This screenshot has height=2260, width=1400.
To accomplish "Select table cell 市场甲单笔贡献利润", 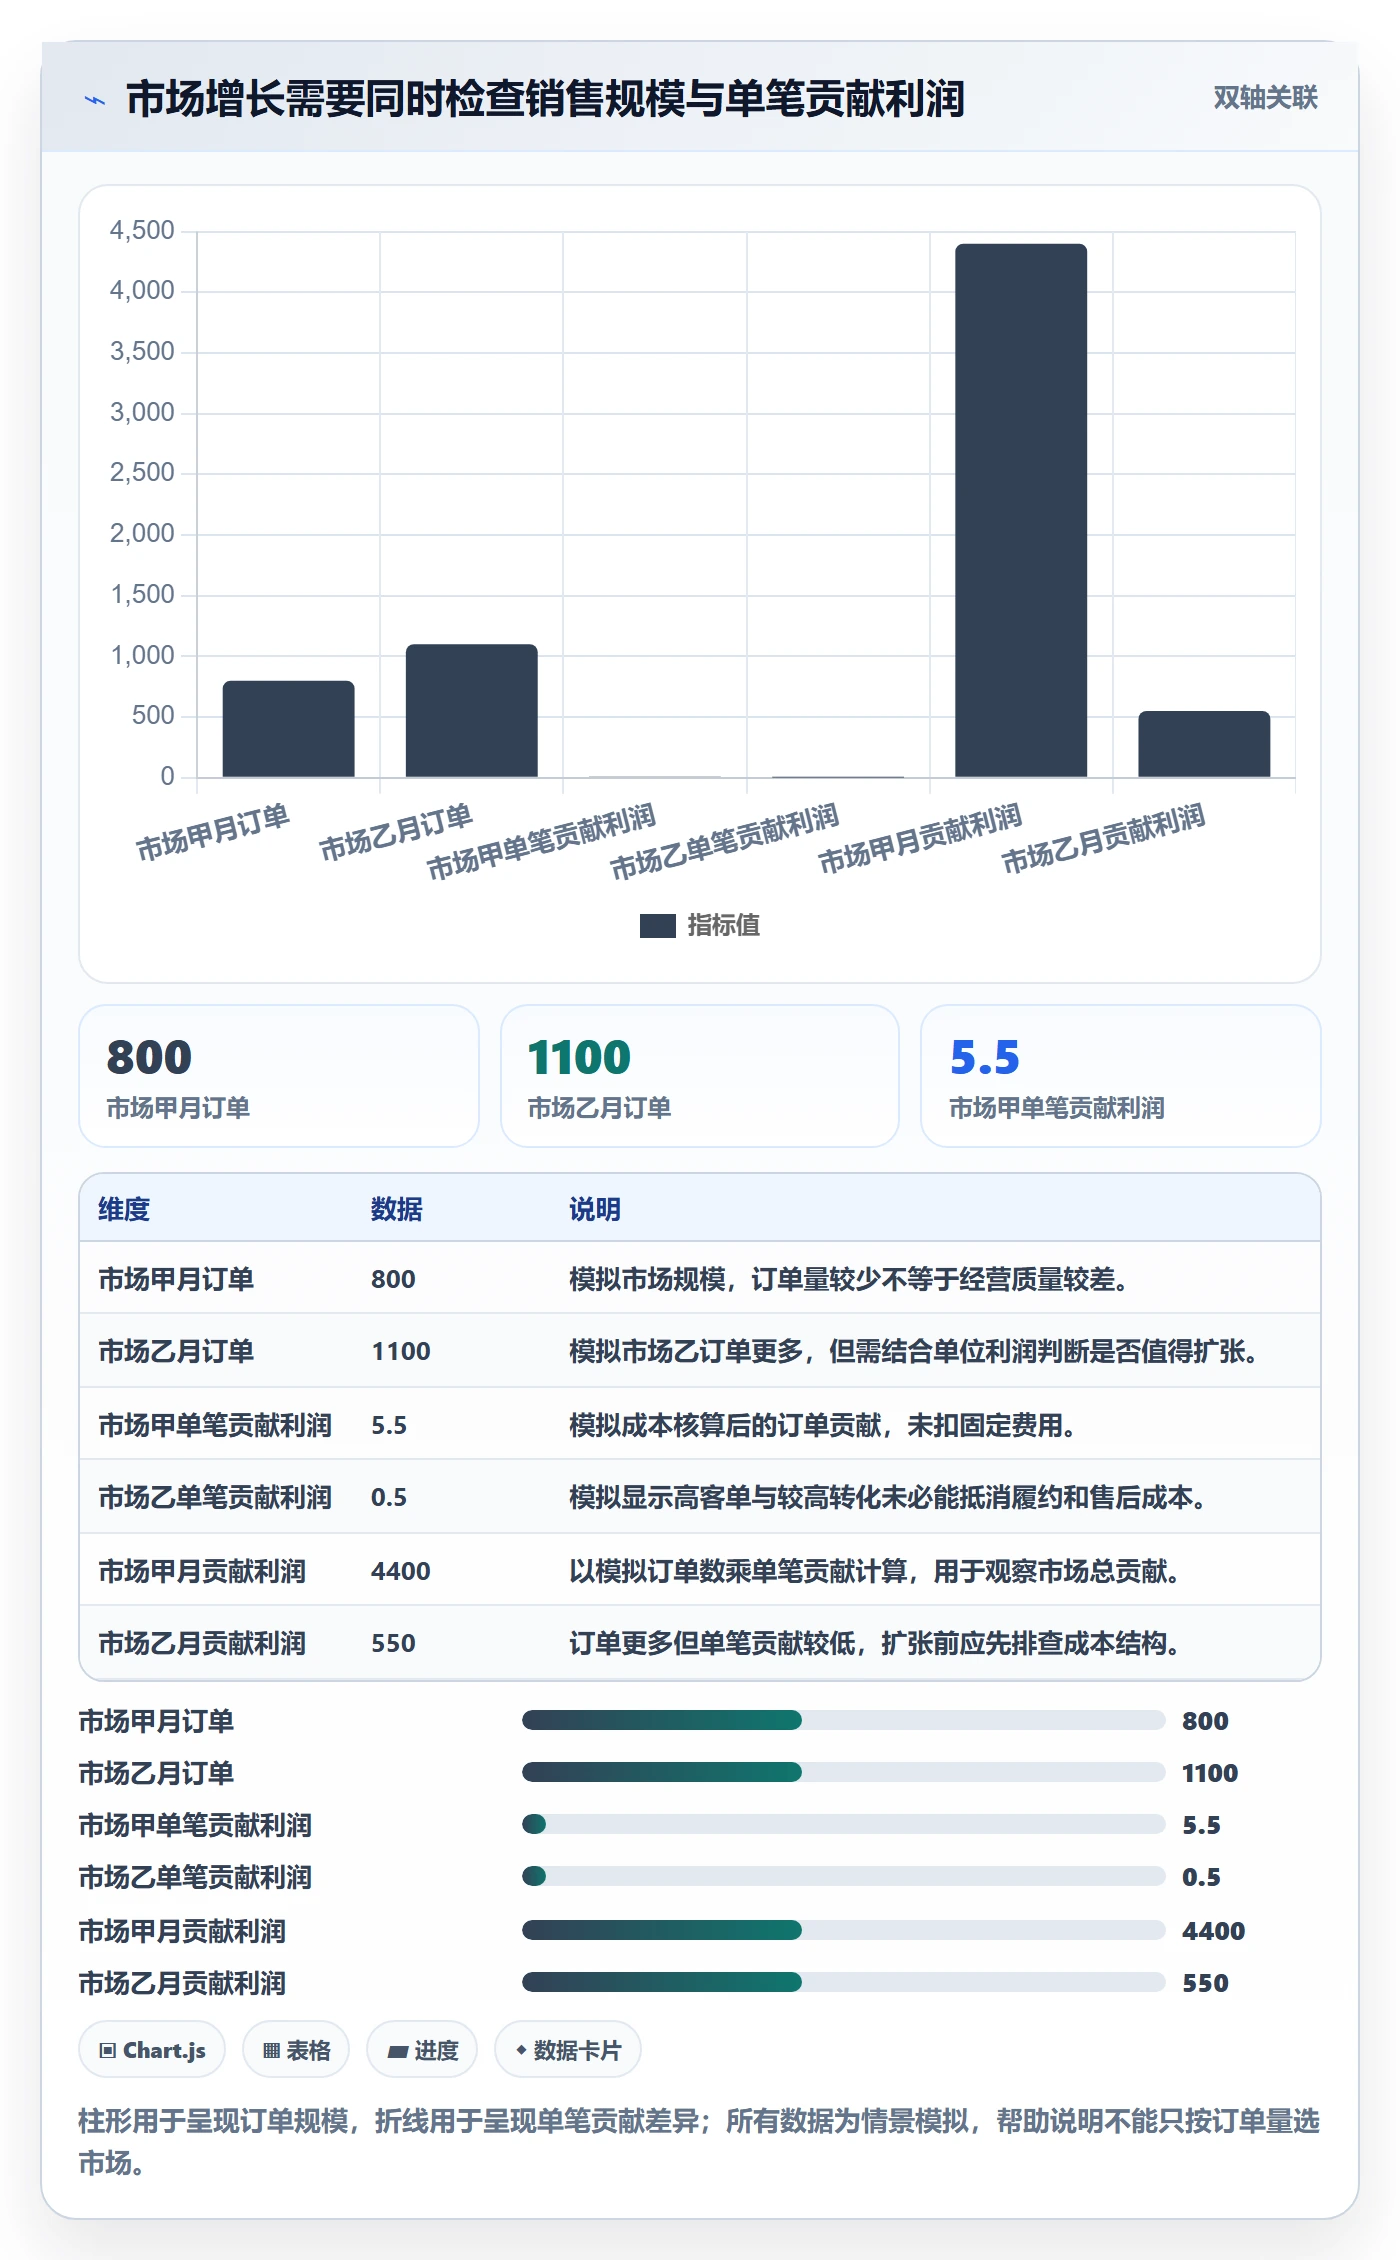I will tap(215, 1425).
